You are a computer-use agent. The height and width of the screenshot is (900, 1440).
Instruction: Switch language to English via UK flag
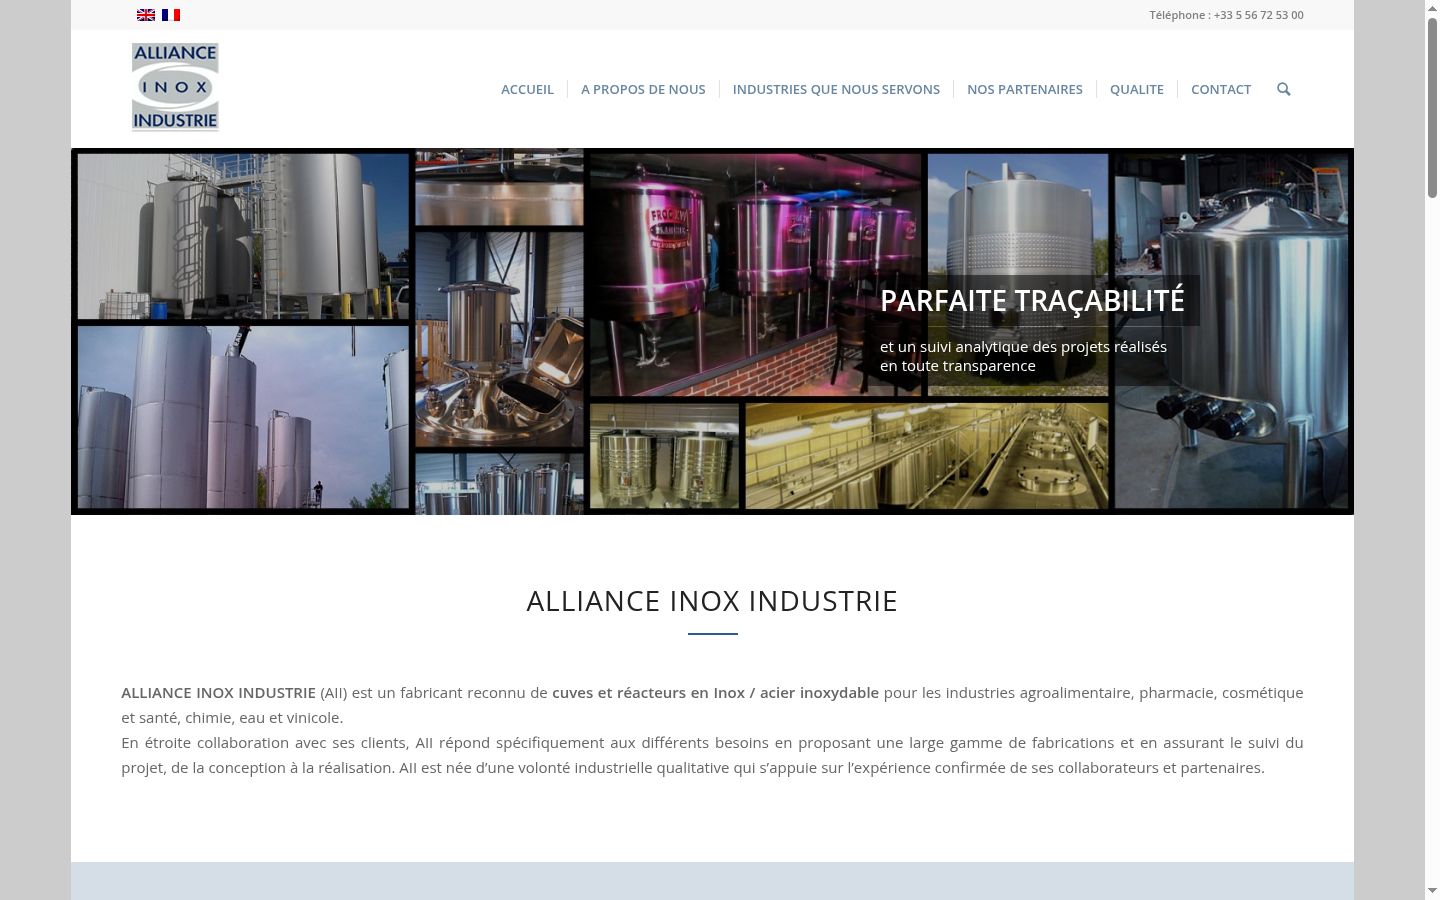(146, 15)
